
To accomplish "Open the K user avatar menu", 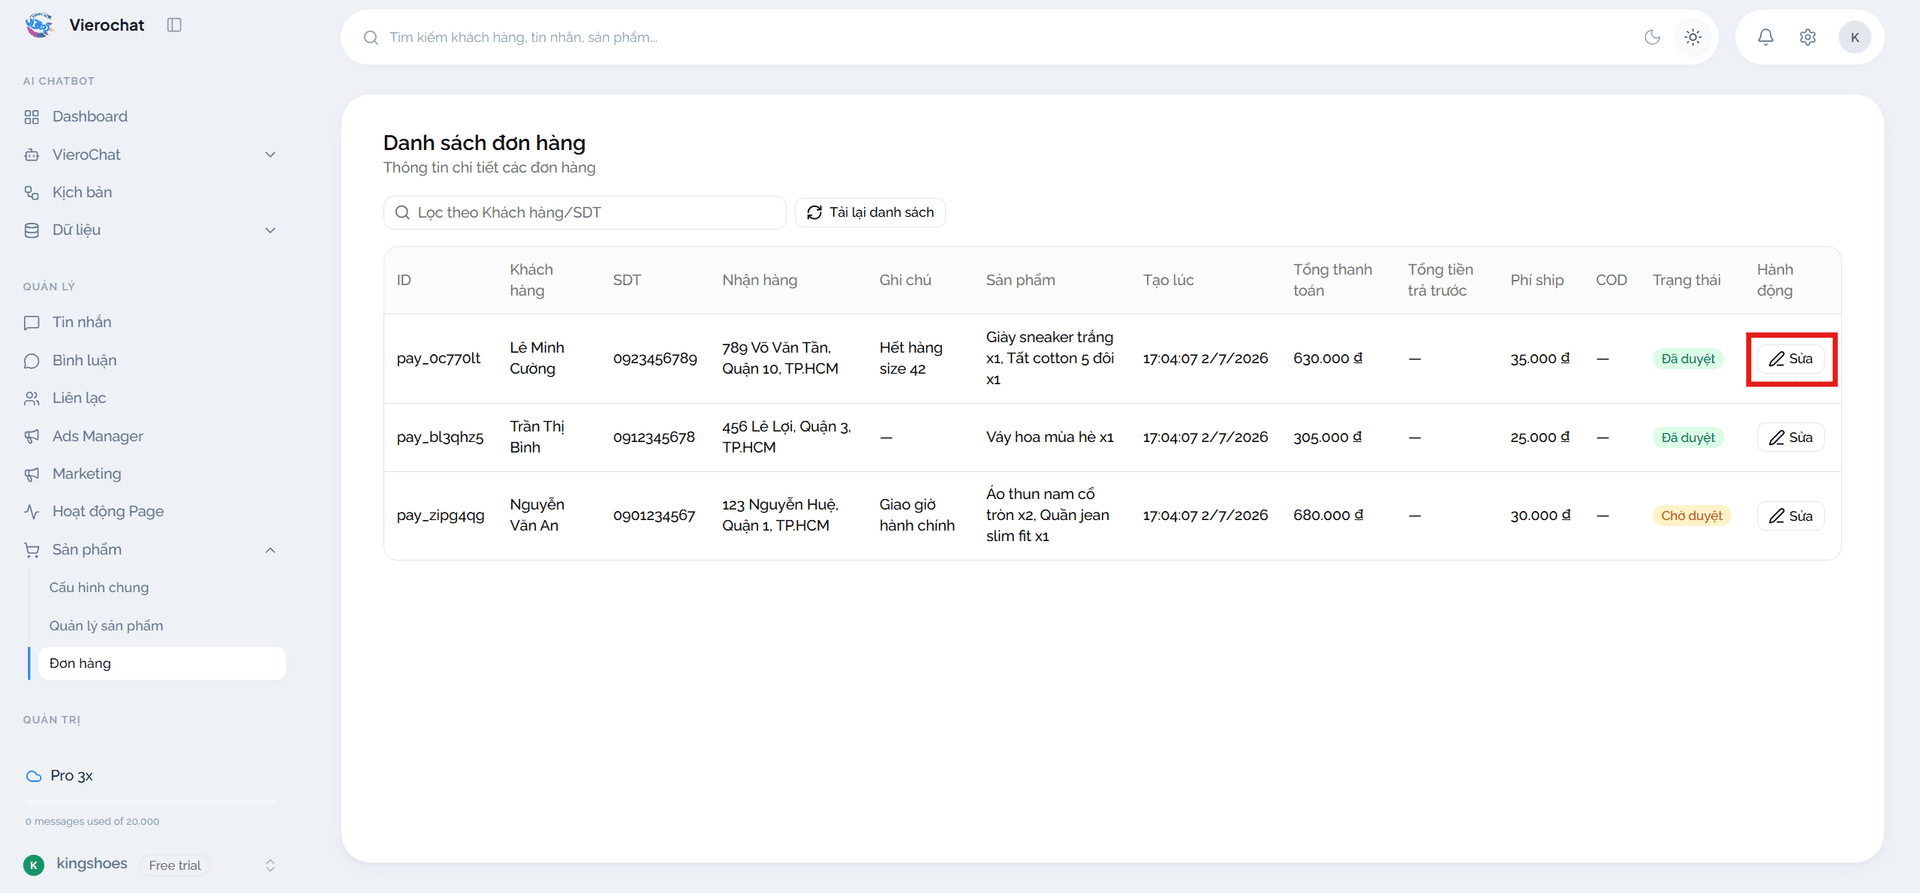I will [1855, 37].
